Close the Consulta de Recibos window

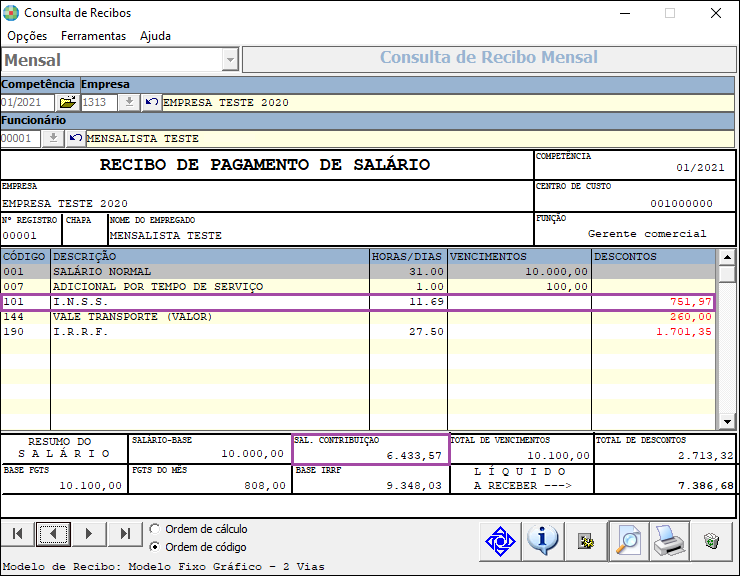coord(716,13)
